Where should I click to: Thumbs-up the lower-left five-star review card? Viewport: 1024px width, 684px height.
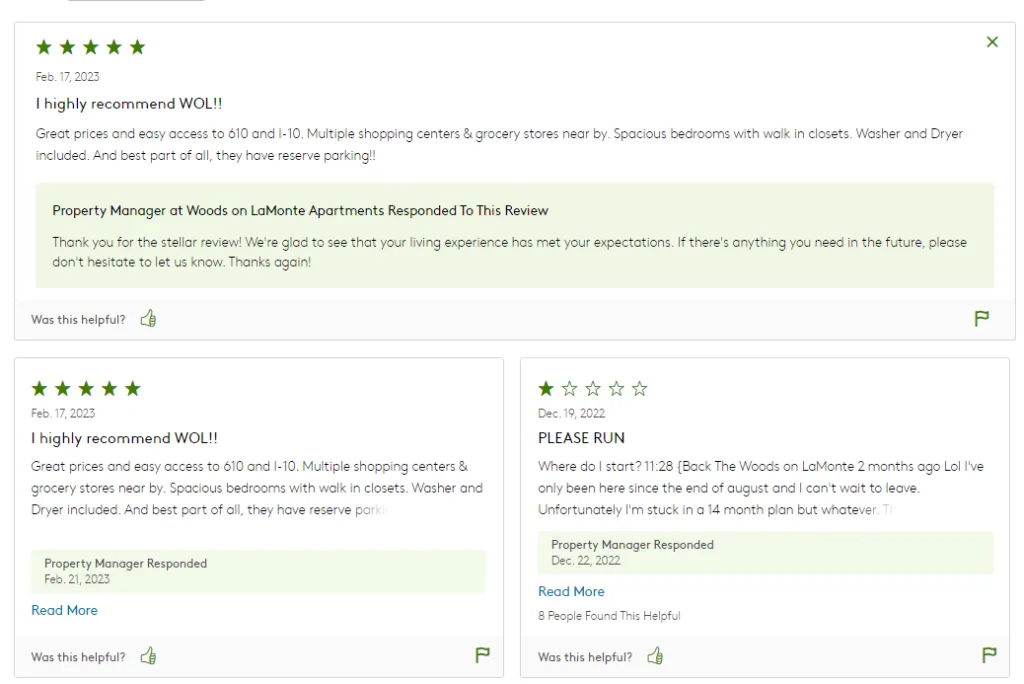coord(149,656)
